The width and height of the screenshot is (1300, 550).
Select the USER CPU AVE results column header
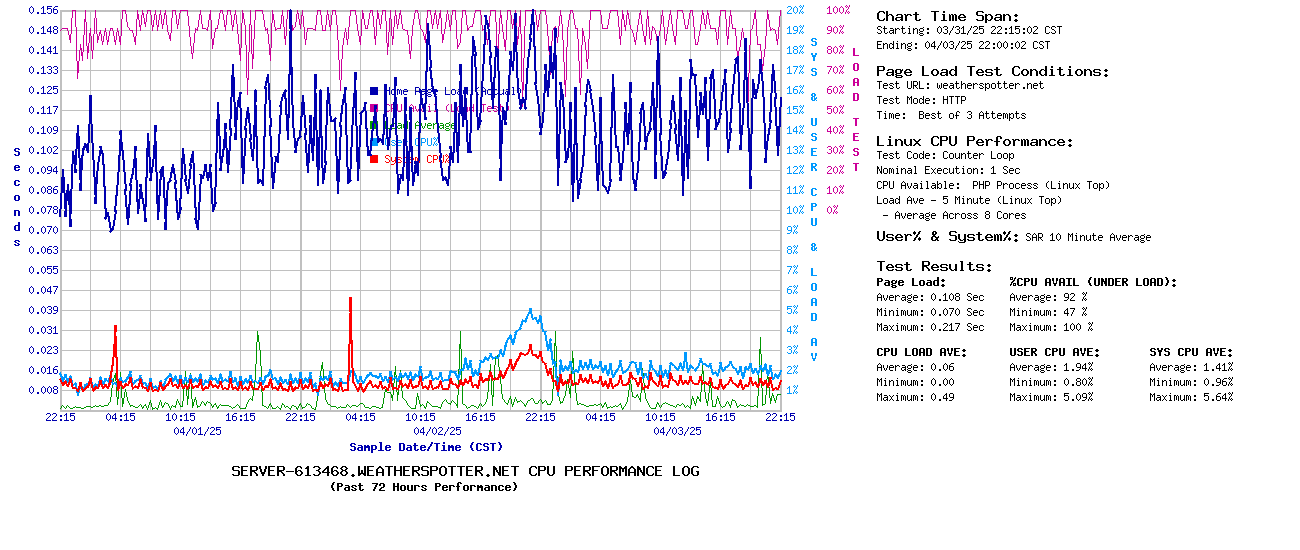[1054, 352]
